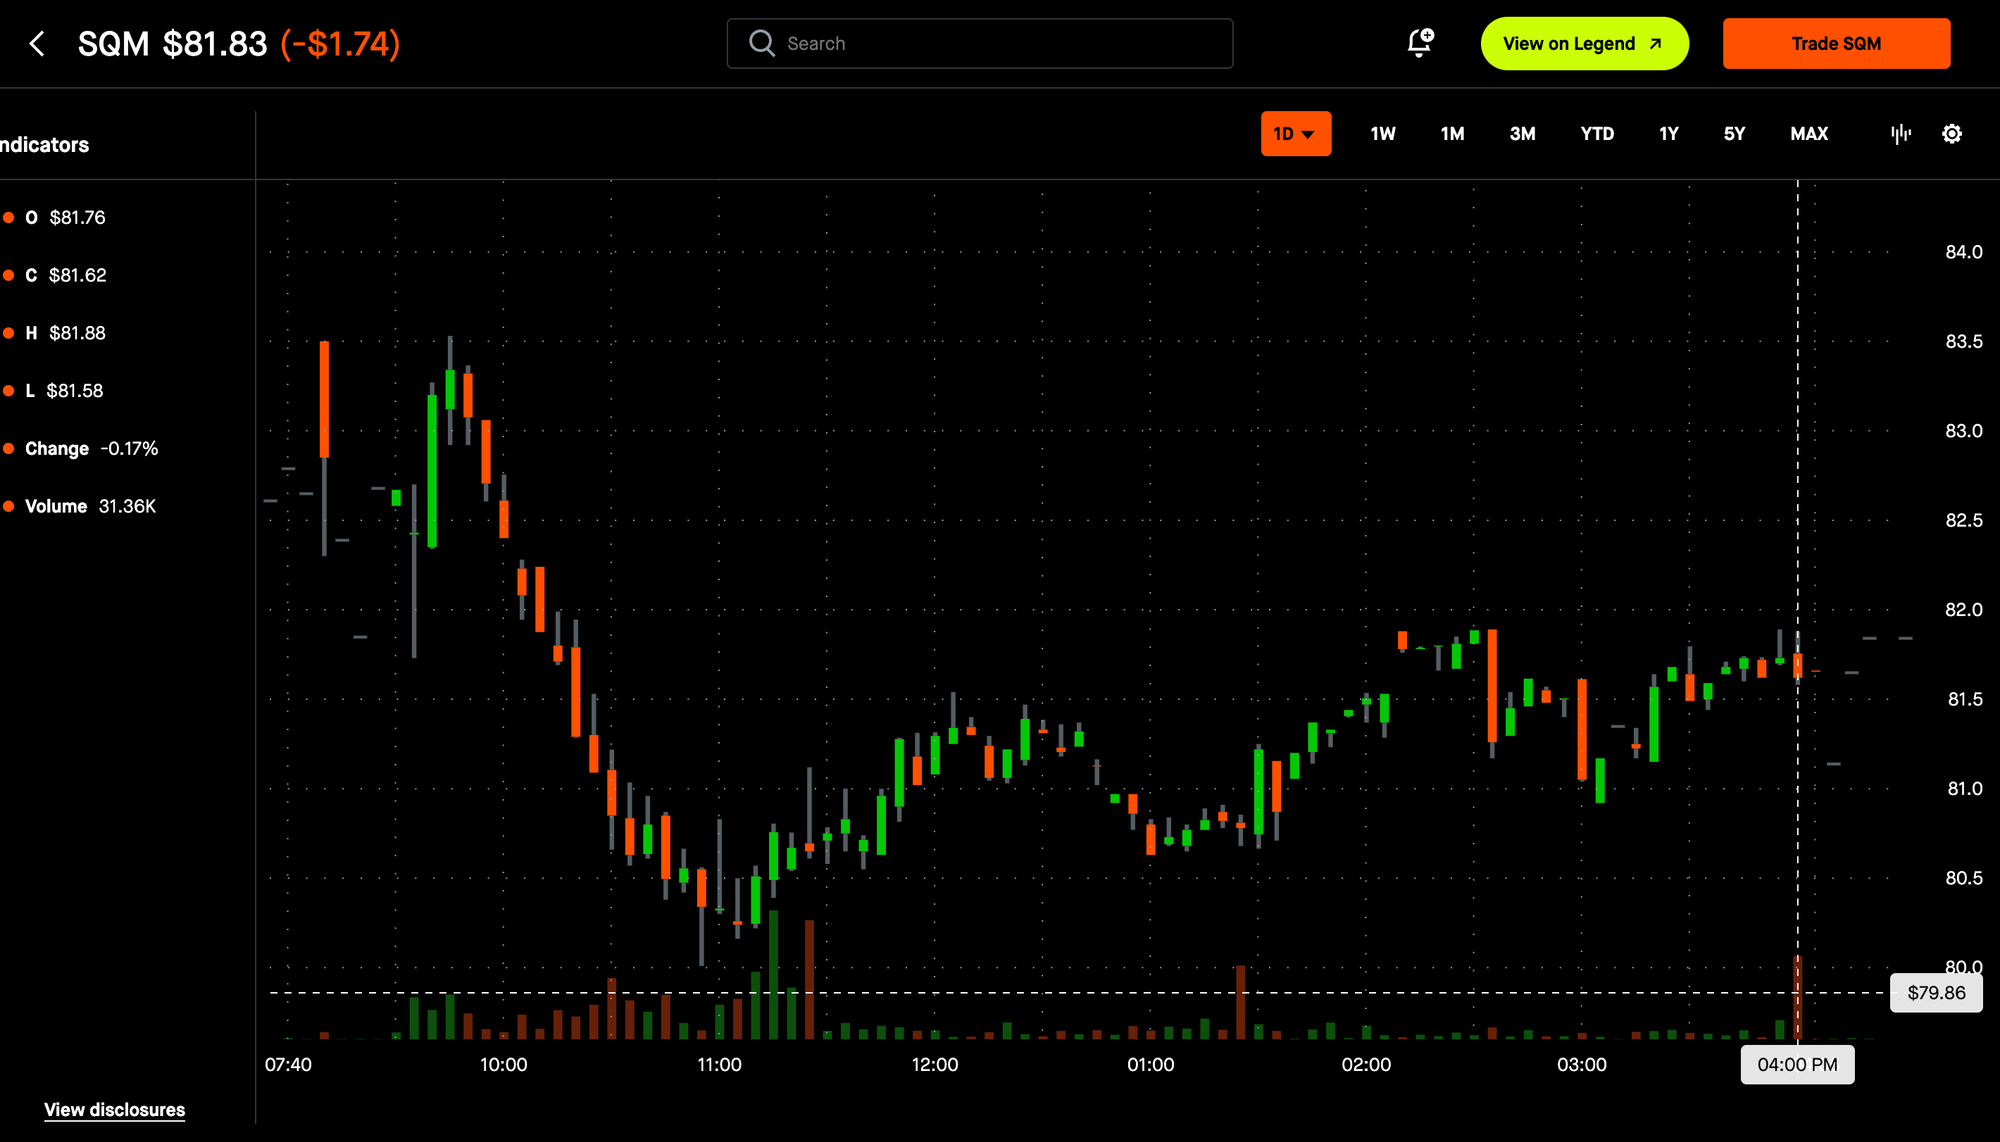Viewport: 2000px width, 1142px height.
Task: Focus the Search input field
Action: [x=1000, y=44]
